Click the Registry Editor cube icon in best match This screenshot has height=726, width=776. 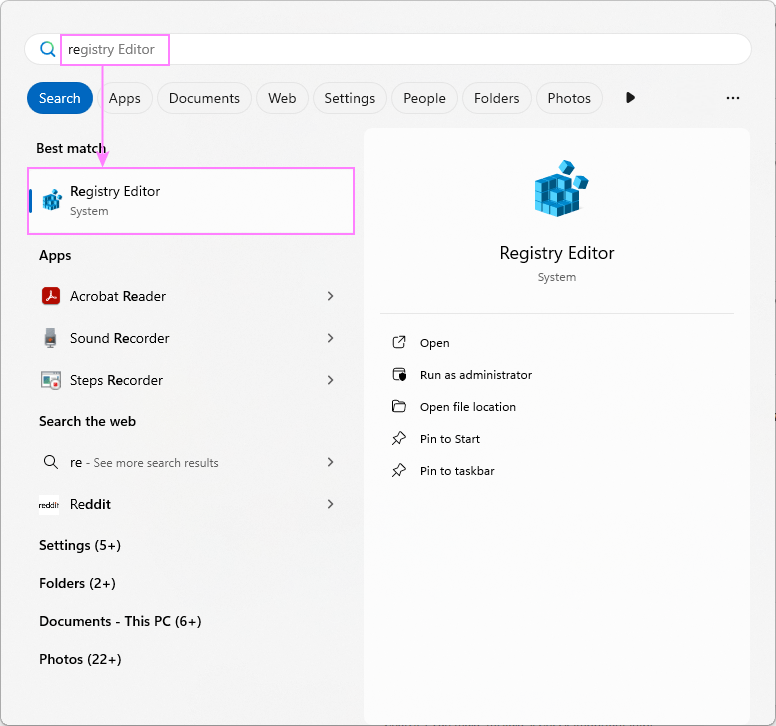click(52, 200)
